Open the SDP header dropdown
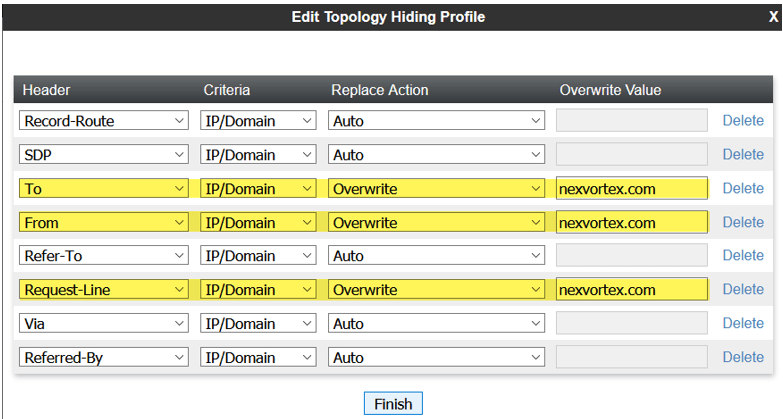The height and width of the screenshot is (419, 783). (x=104, y=154)
